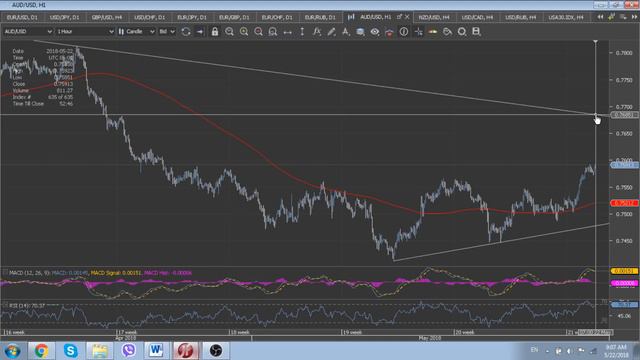Open Viber from the taskbar
640x360 pixels.
click(129, 351)
